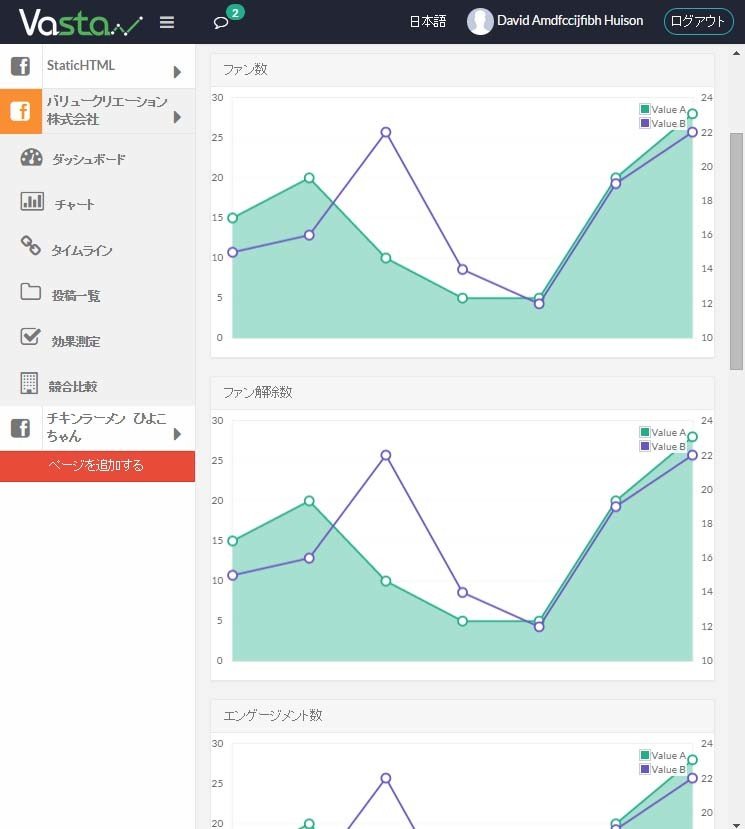Click the folder icon for post list
Screen dimensions: 745x829
click(31, 292)
